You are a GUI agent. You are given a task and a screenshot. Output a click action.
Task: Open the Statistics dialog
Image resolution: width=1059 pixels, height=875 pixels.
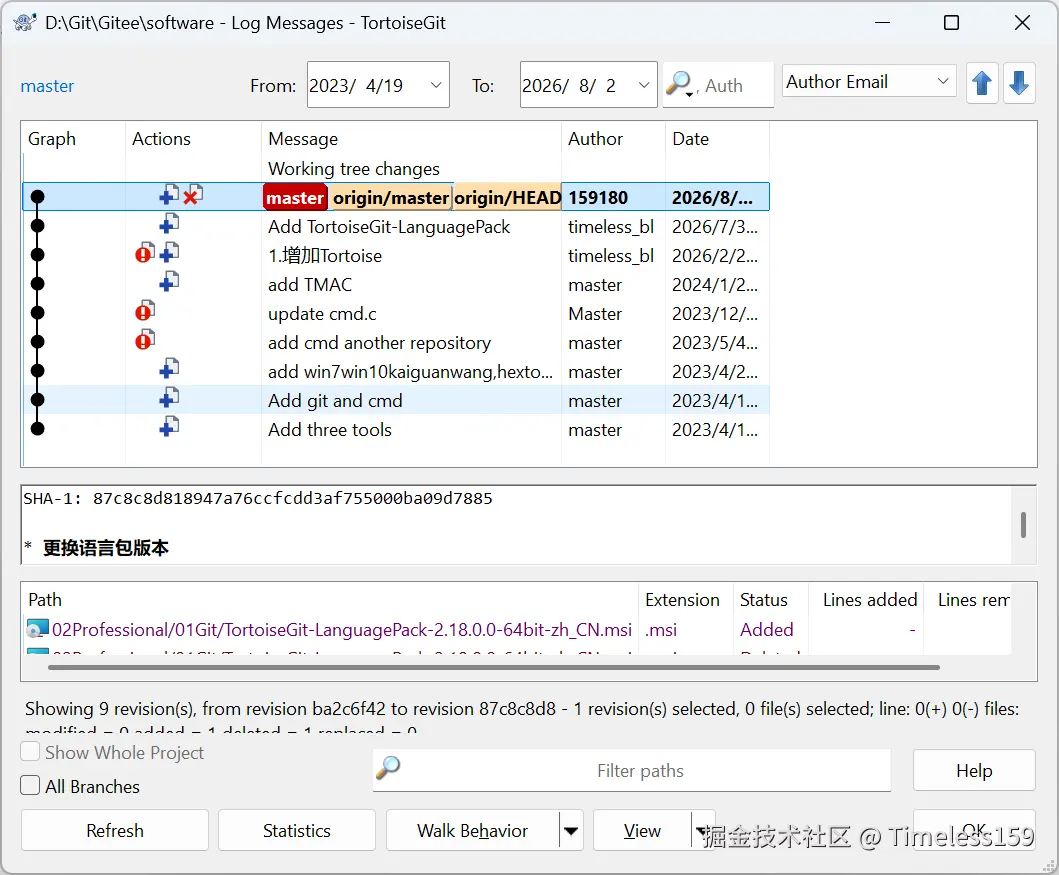(x=296, y=830)
